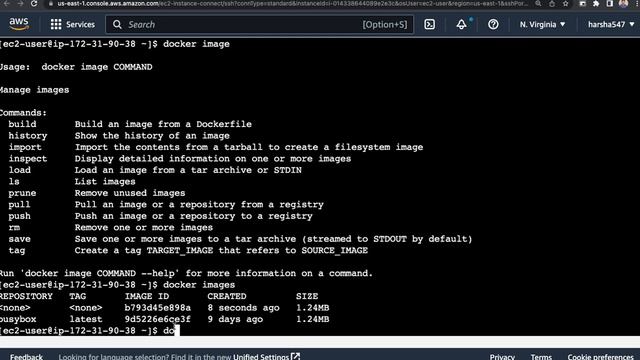Open the browser extensions puzzle icon
This screenshot has width=640, height=360.
596,4
